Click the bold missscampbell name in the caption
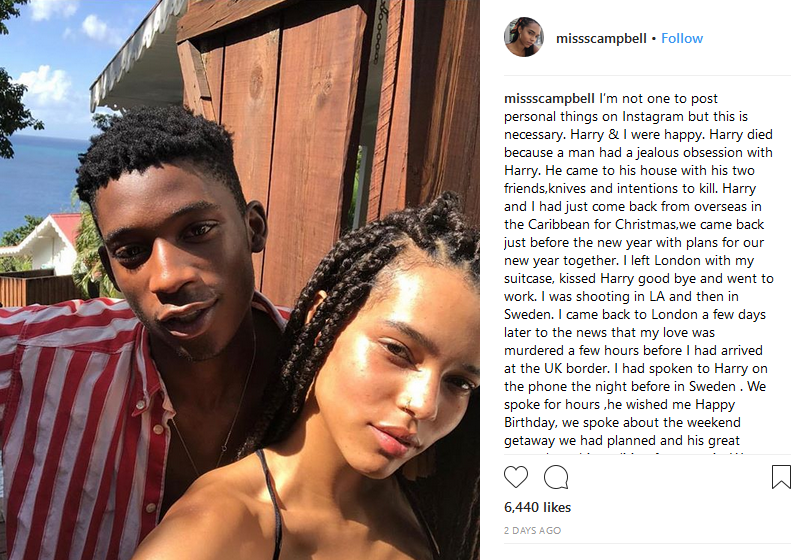This screenshot has height=560, width=798. (x=549, y=98)
